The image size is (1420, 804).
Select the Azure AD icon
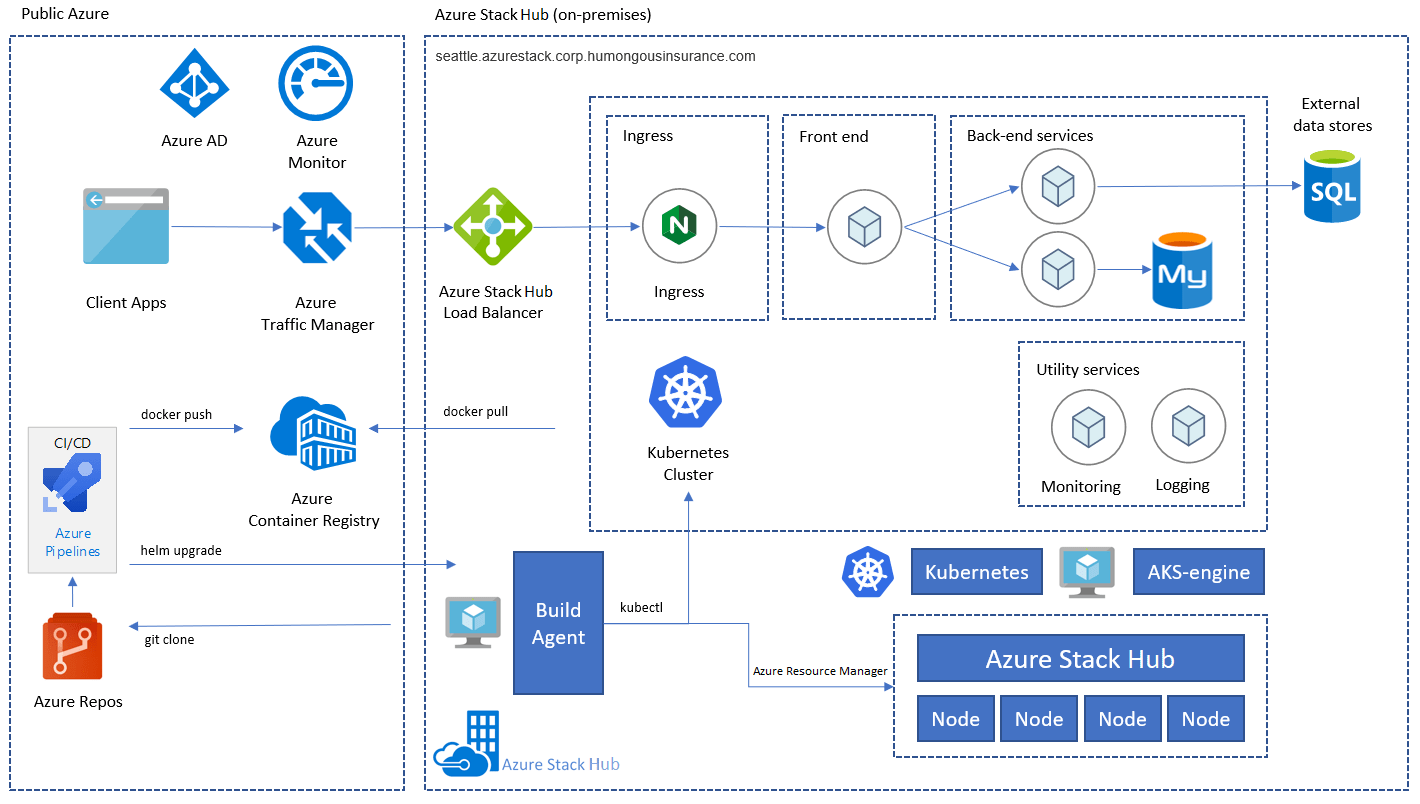[x=194, y=83]
